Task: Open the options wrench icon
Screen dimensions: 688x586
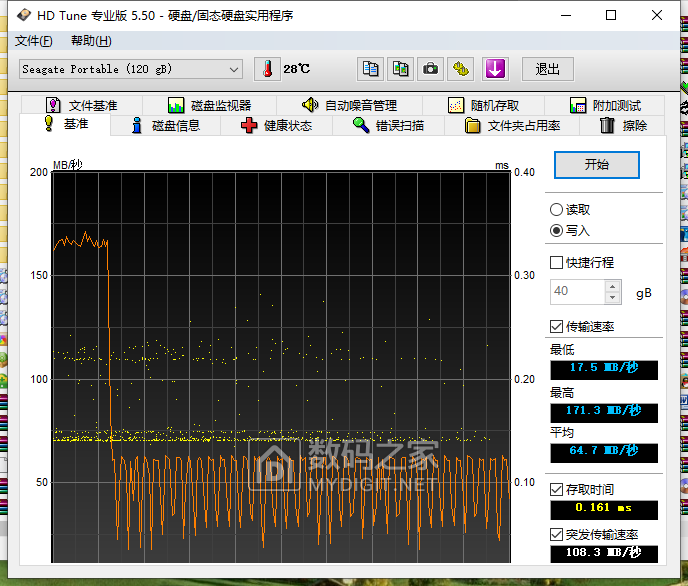Action: (x=460, y=69)
